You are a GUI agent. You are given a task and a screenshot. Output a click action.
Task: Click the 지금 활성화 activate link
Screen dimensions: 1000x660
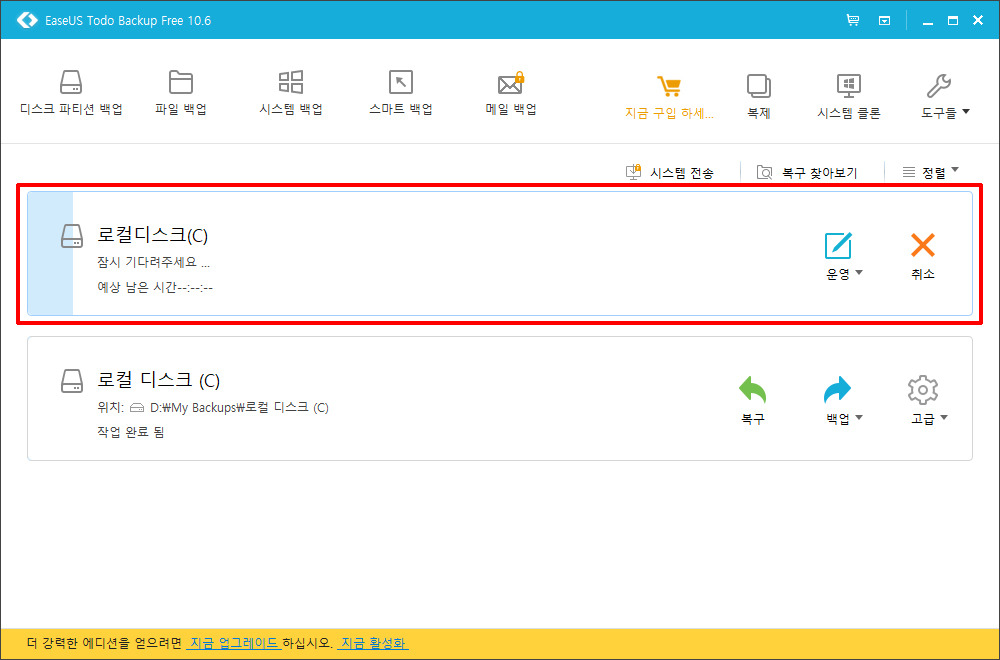pos(372,643)
